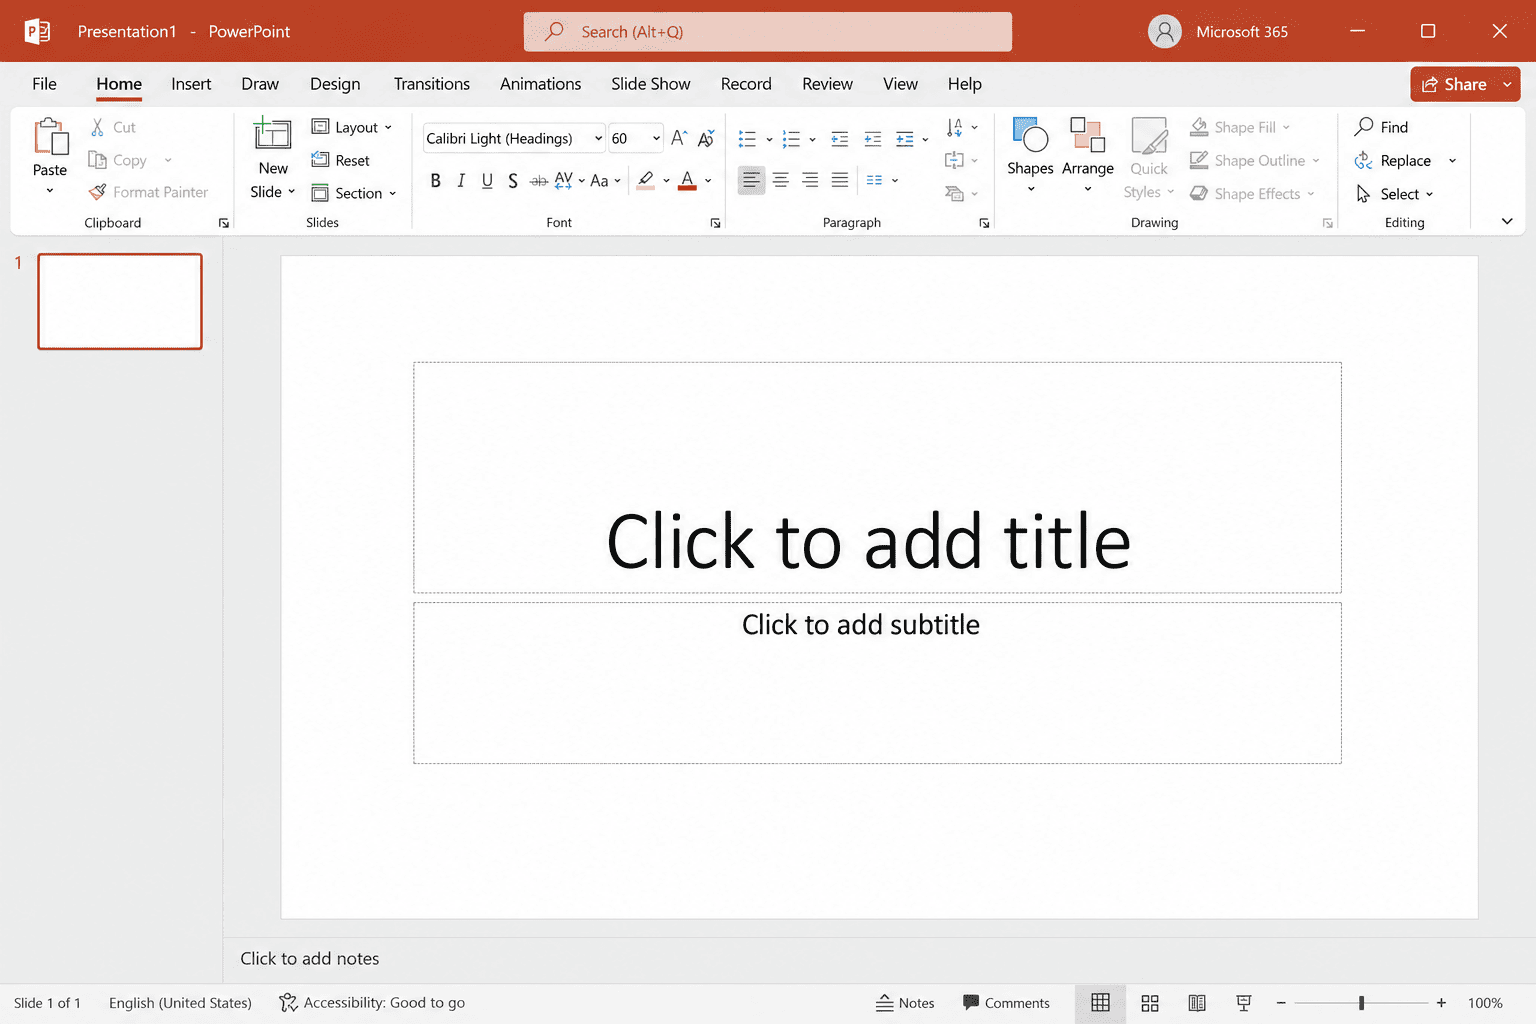This screenshot has width=1536, height=1024.
Task: Increase font size with the A-caret icon
Action: pos(679,138)
